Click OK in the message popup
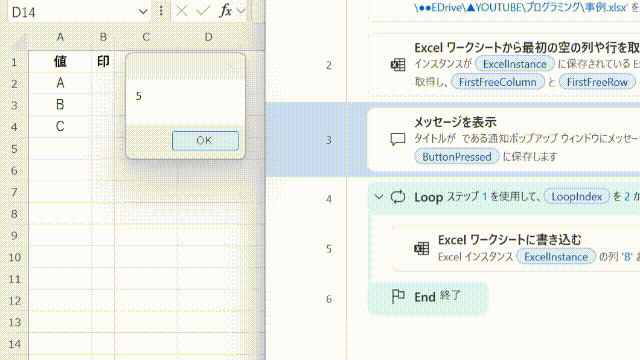This screenshot has width=640, height=360. point(205,140)
